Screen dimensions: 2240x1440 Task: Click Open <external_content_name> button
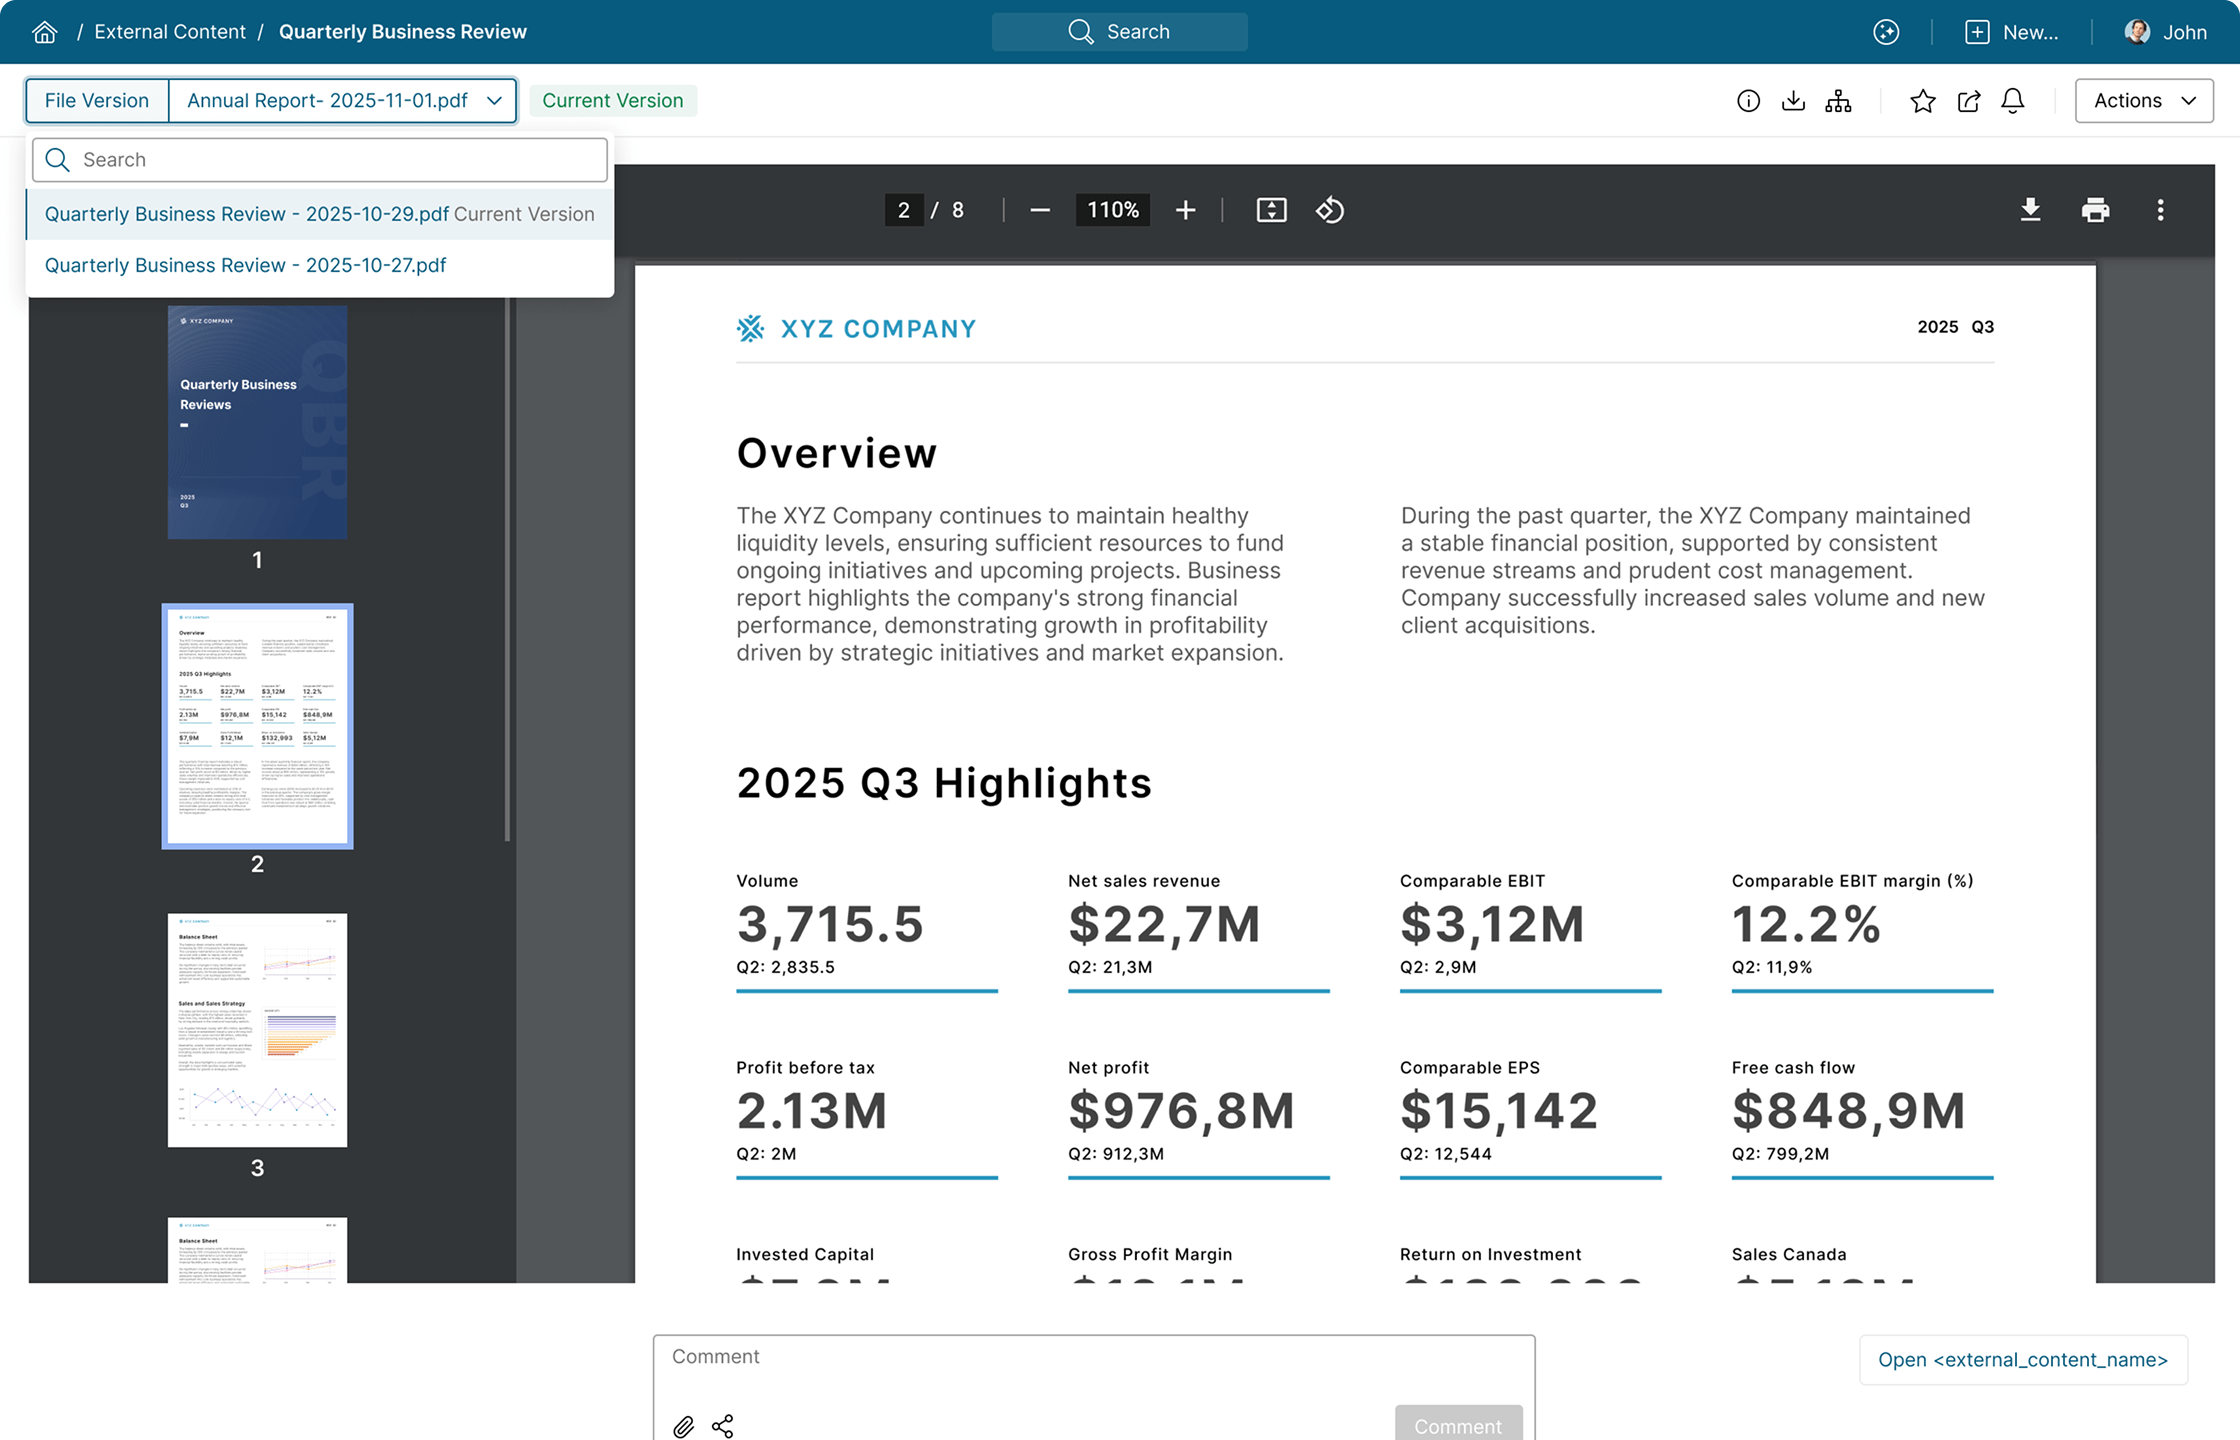2022,1360
